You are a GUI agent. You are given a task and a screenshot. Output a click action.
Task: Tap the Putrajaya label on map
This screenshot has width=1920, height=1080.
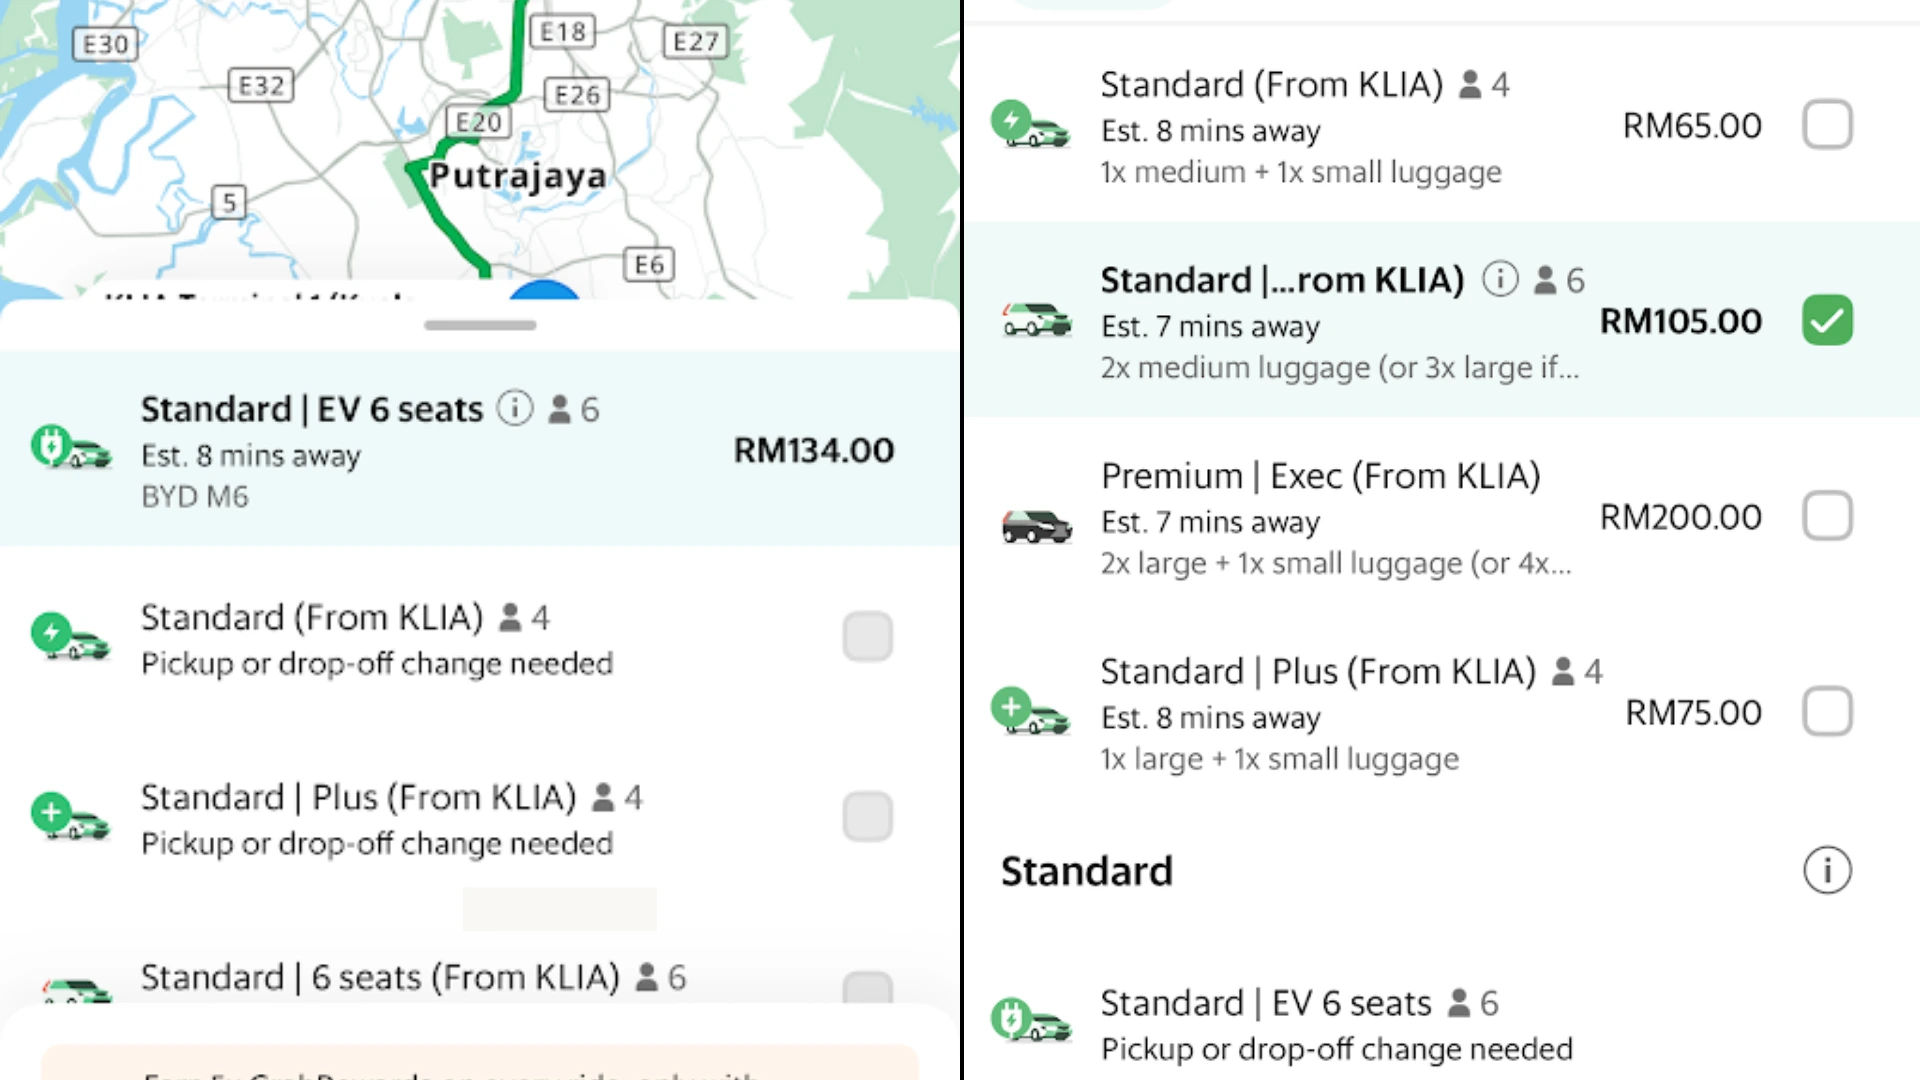(x=517, y=175)
